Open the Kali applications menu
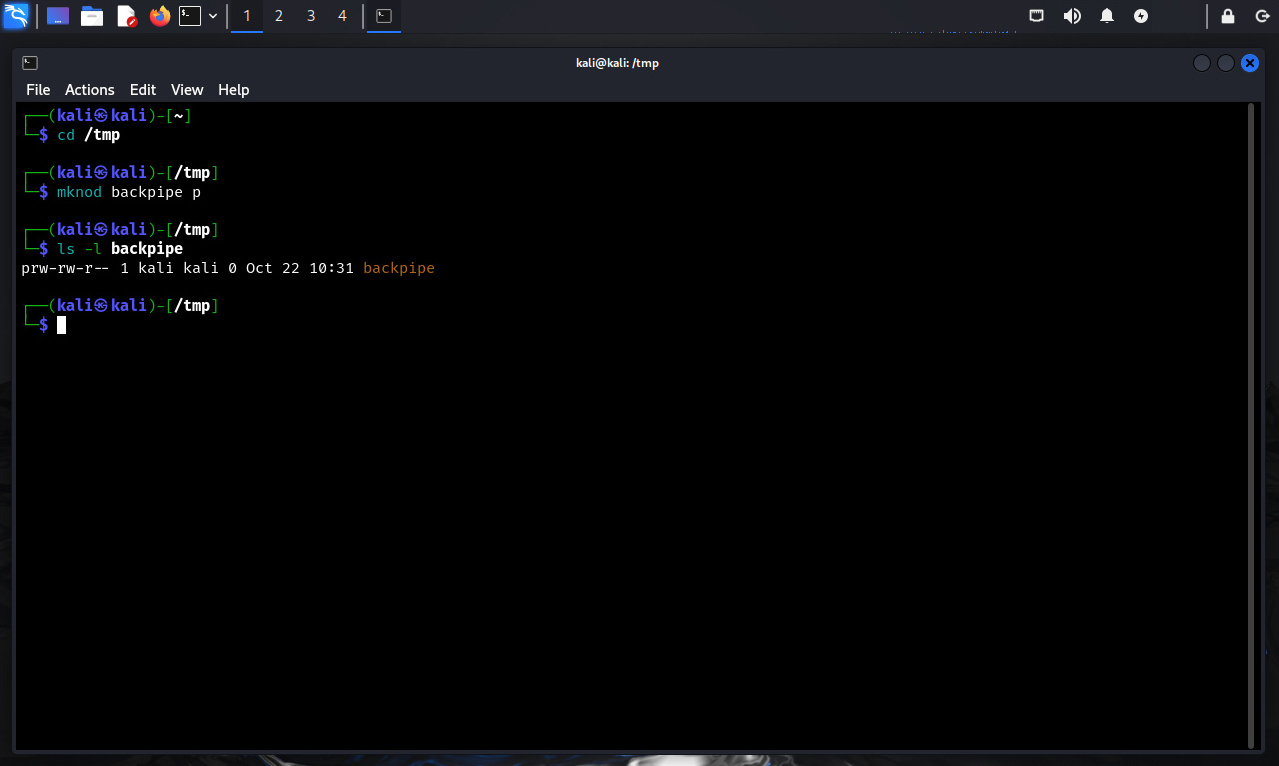The image size is (1279, 766). tap(15, 16)
